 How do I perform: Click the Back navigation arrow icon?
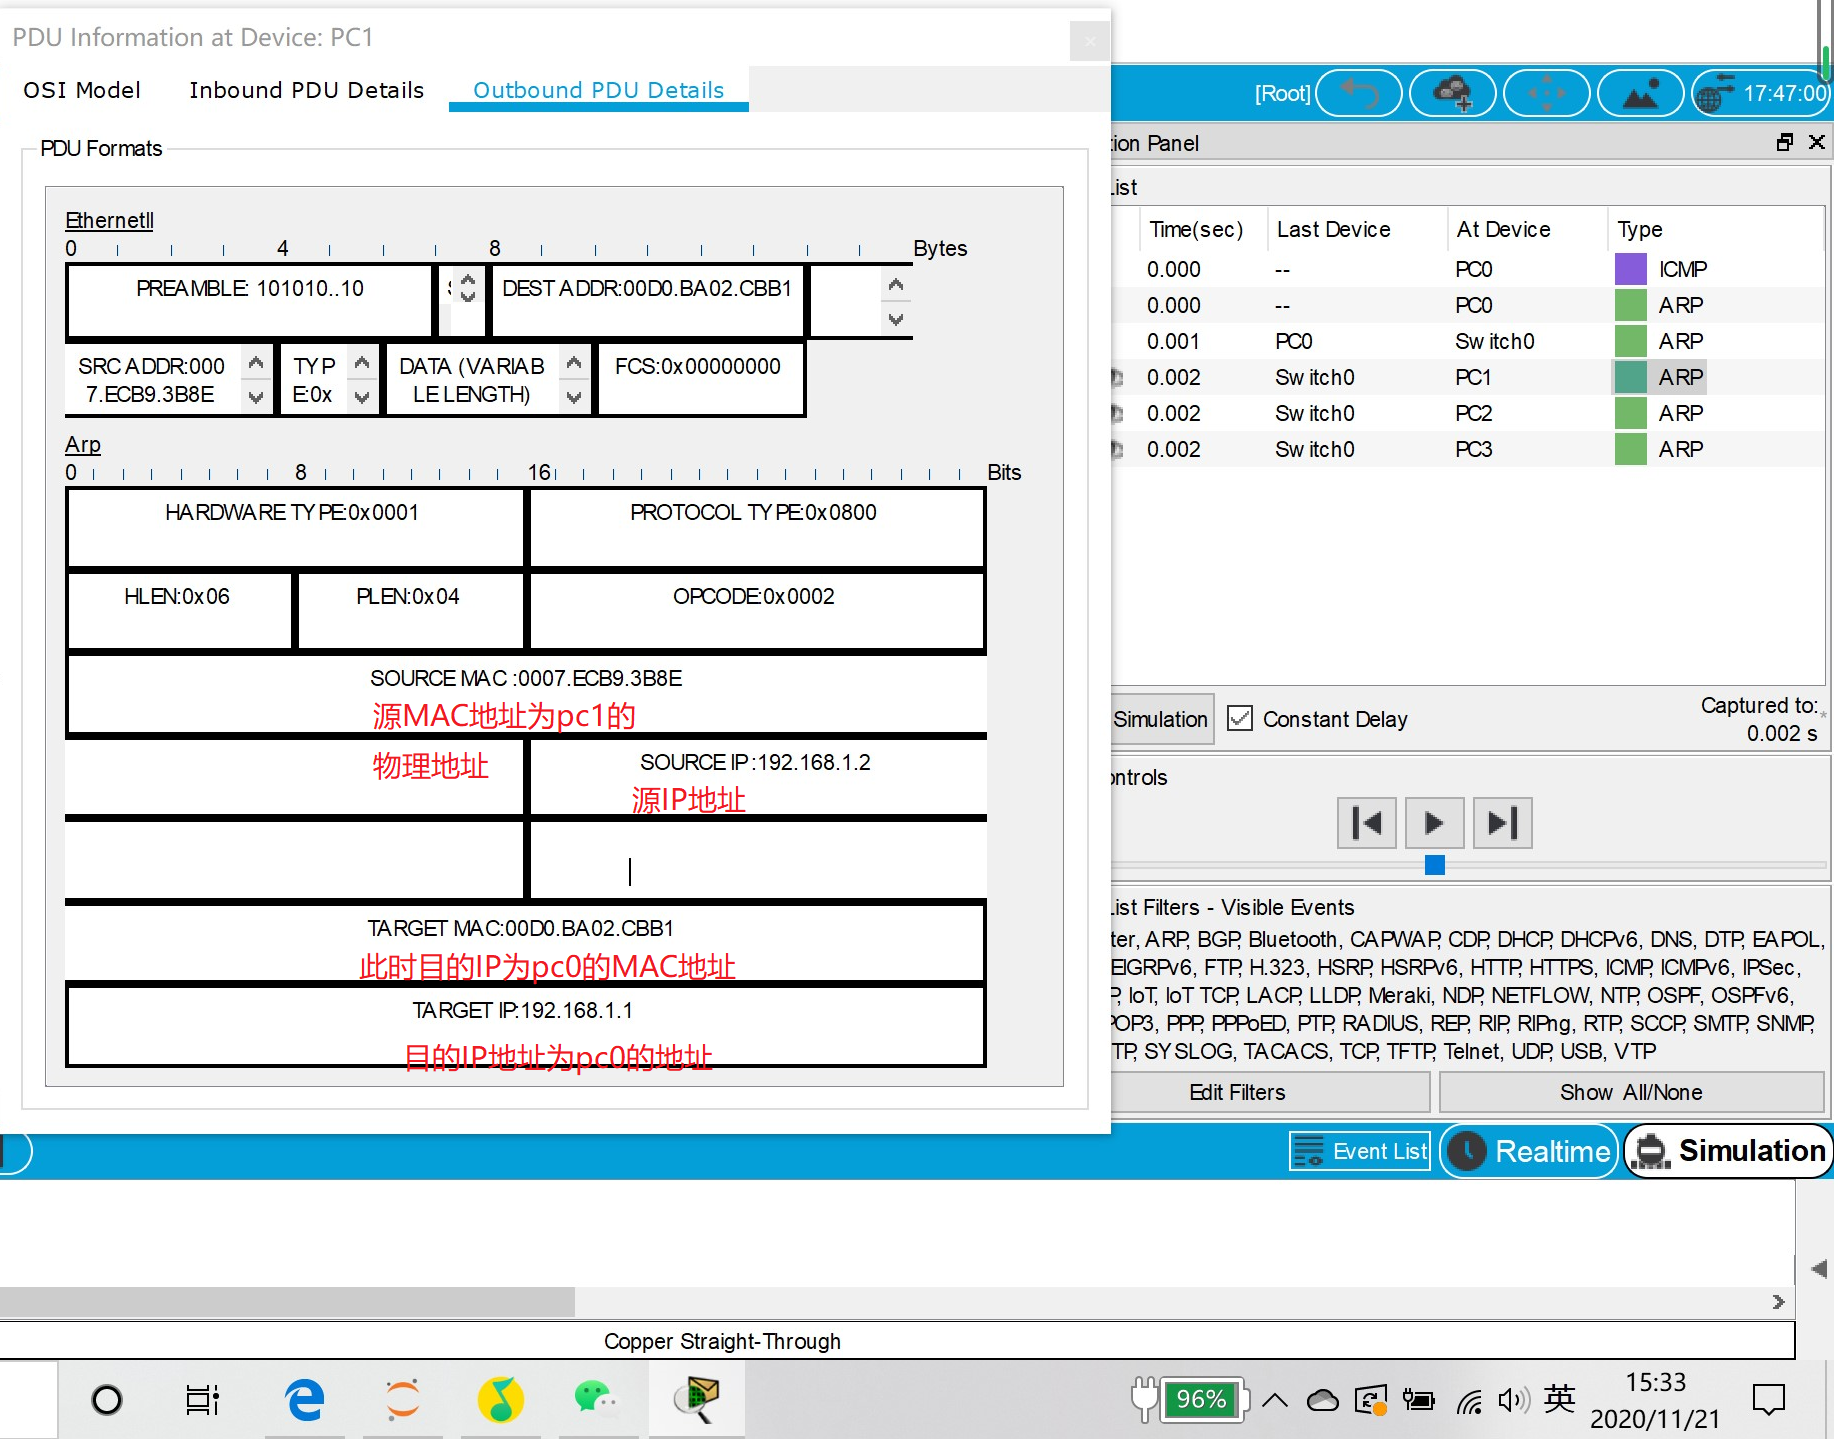1358,92
